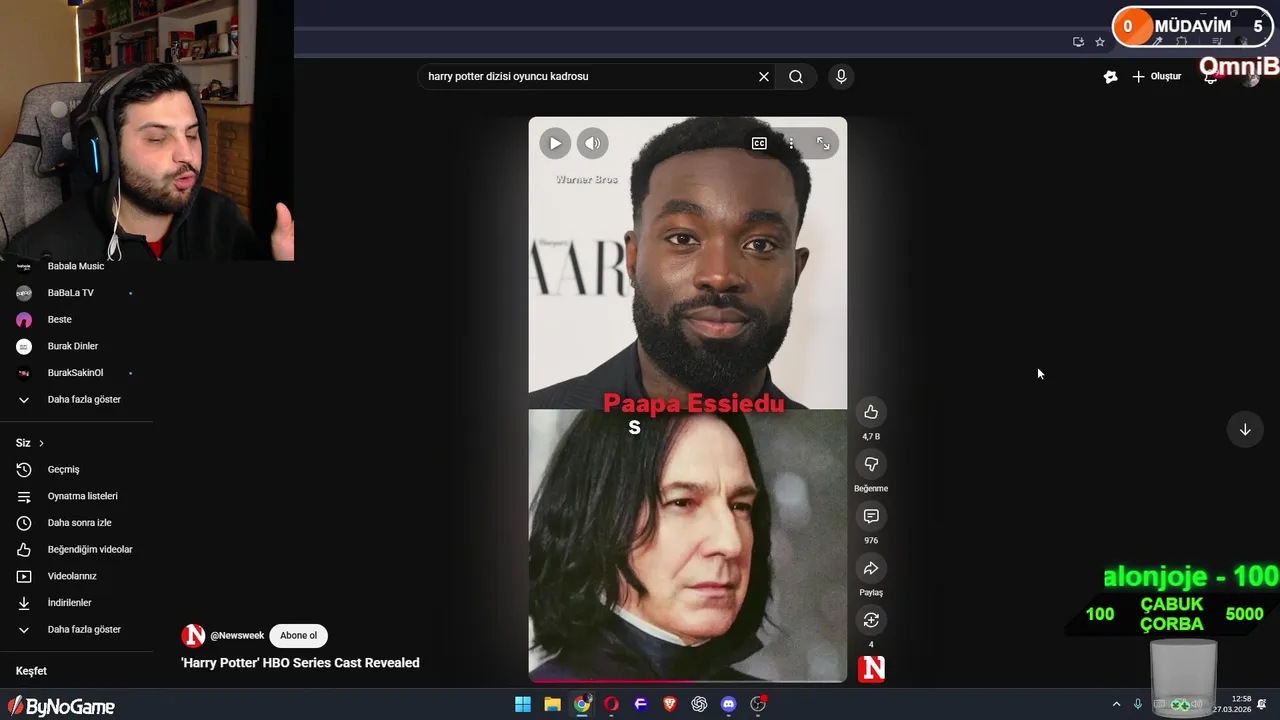Click the Beğenme dislike thumb icon
Viewport: 1280px width, 720px height.
point(871,464)
